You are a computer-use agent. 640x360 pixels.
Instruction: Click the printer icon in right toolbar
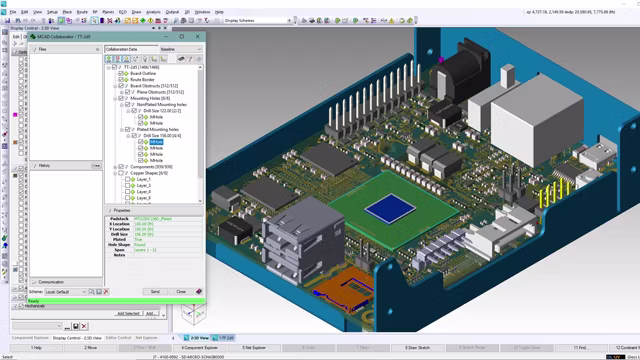click(x=312, y=20)
